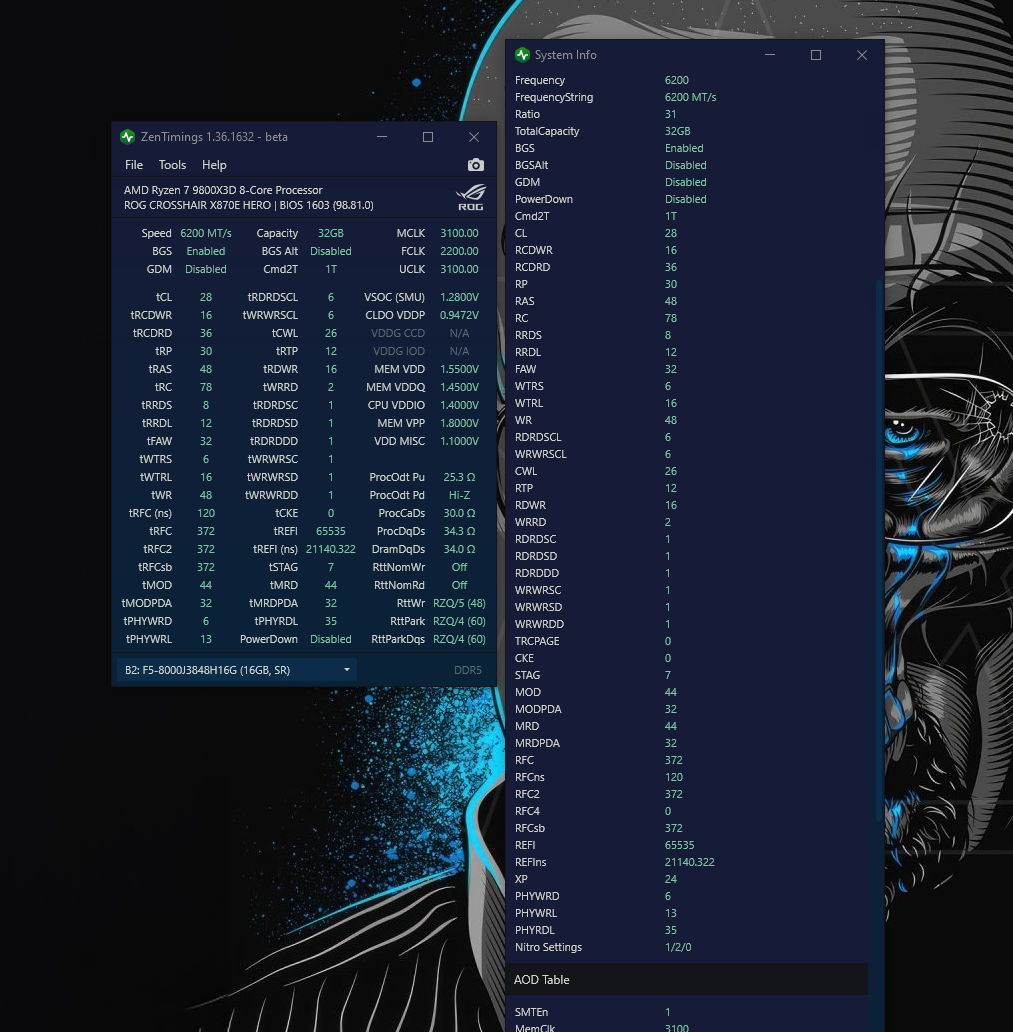
Task: Close the ZenTimings window
Action: (474, 137)
